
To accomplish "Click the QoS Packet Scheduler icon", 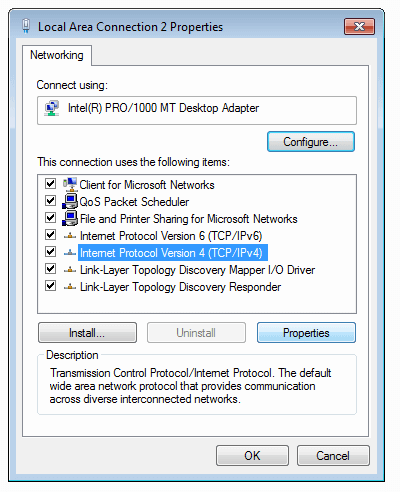I will 70,201.
